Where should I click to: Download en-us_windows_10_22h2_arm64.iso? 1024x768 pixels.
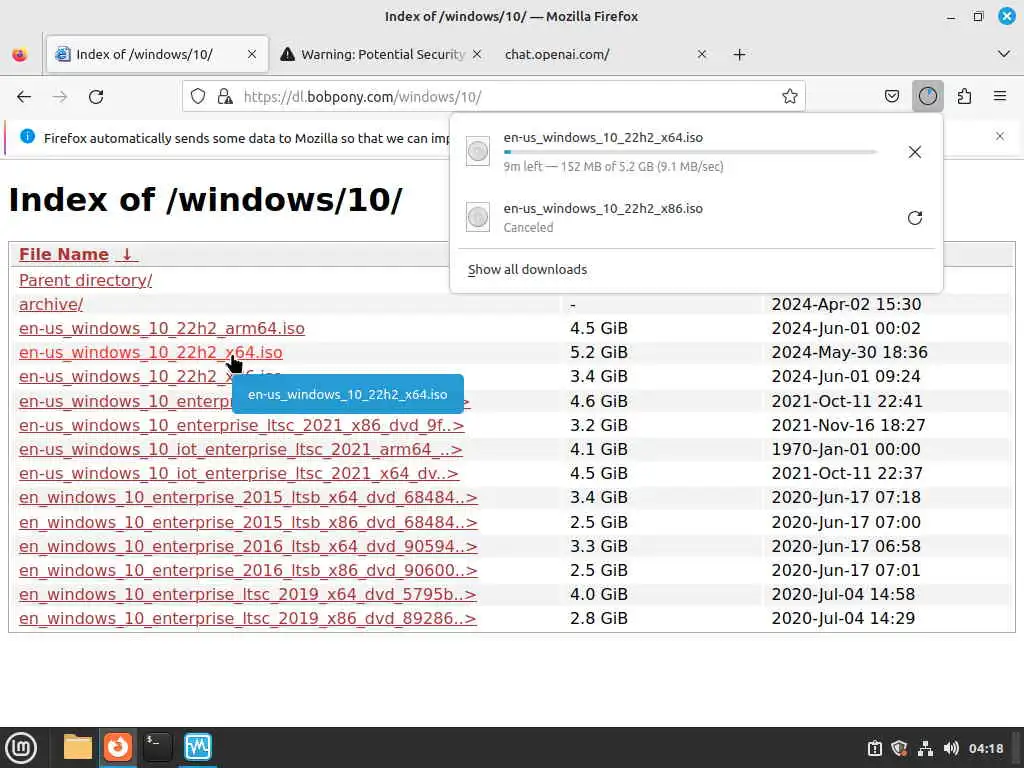click(162, 328)
